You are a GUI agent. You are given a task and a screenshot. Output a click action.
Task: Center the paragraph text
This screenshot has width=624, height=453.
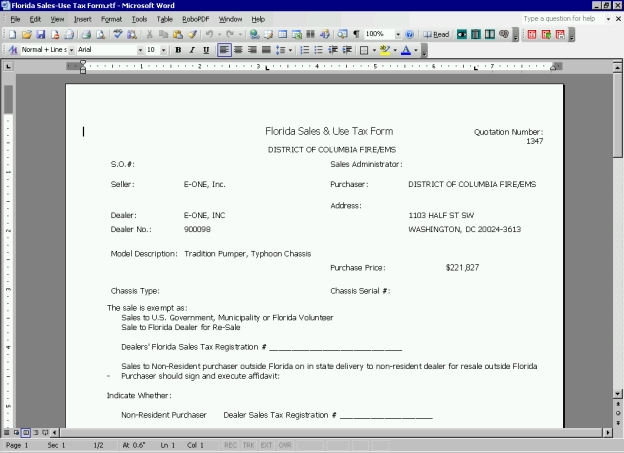[x=238, y=50]
